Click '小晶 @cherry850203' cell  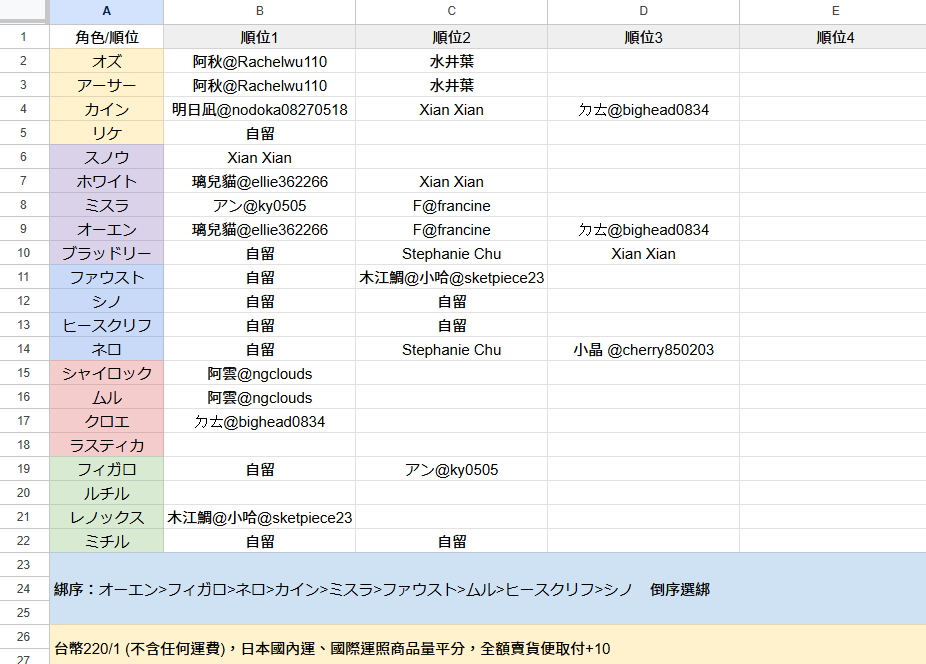point(643,350)
